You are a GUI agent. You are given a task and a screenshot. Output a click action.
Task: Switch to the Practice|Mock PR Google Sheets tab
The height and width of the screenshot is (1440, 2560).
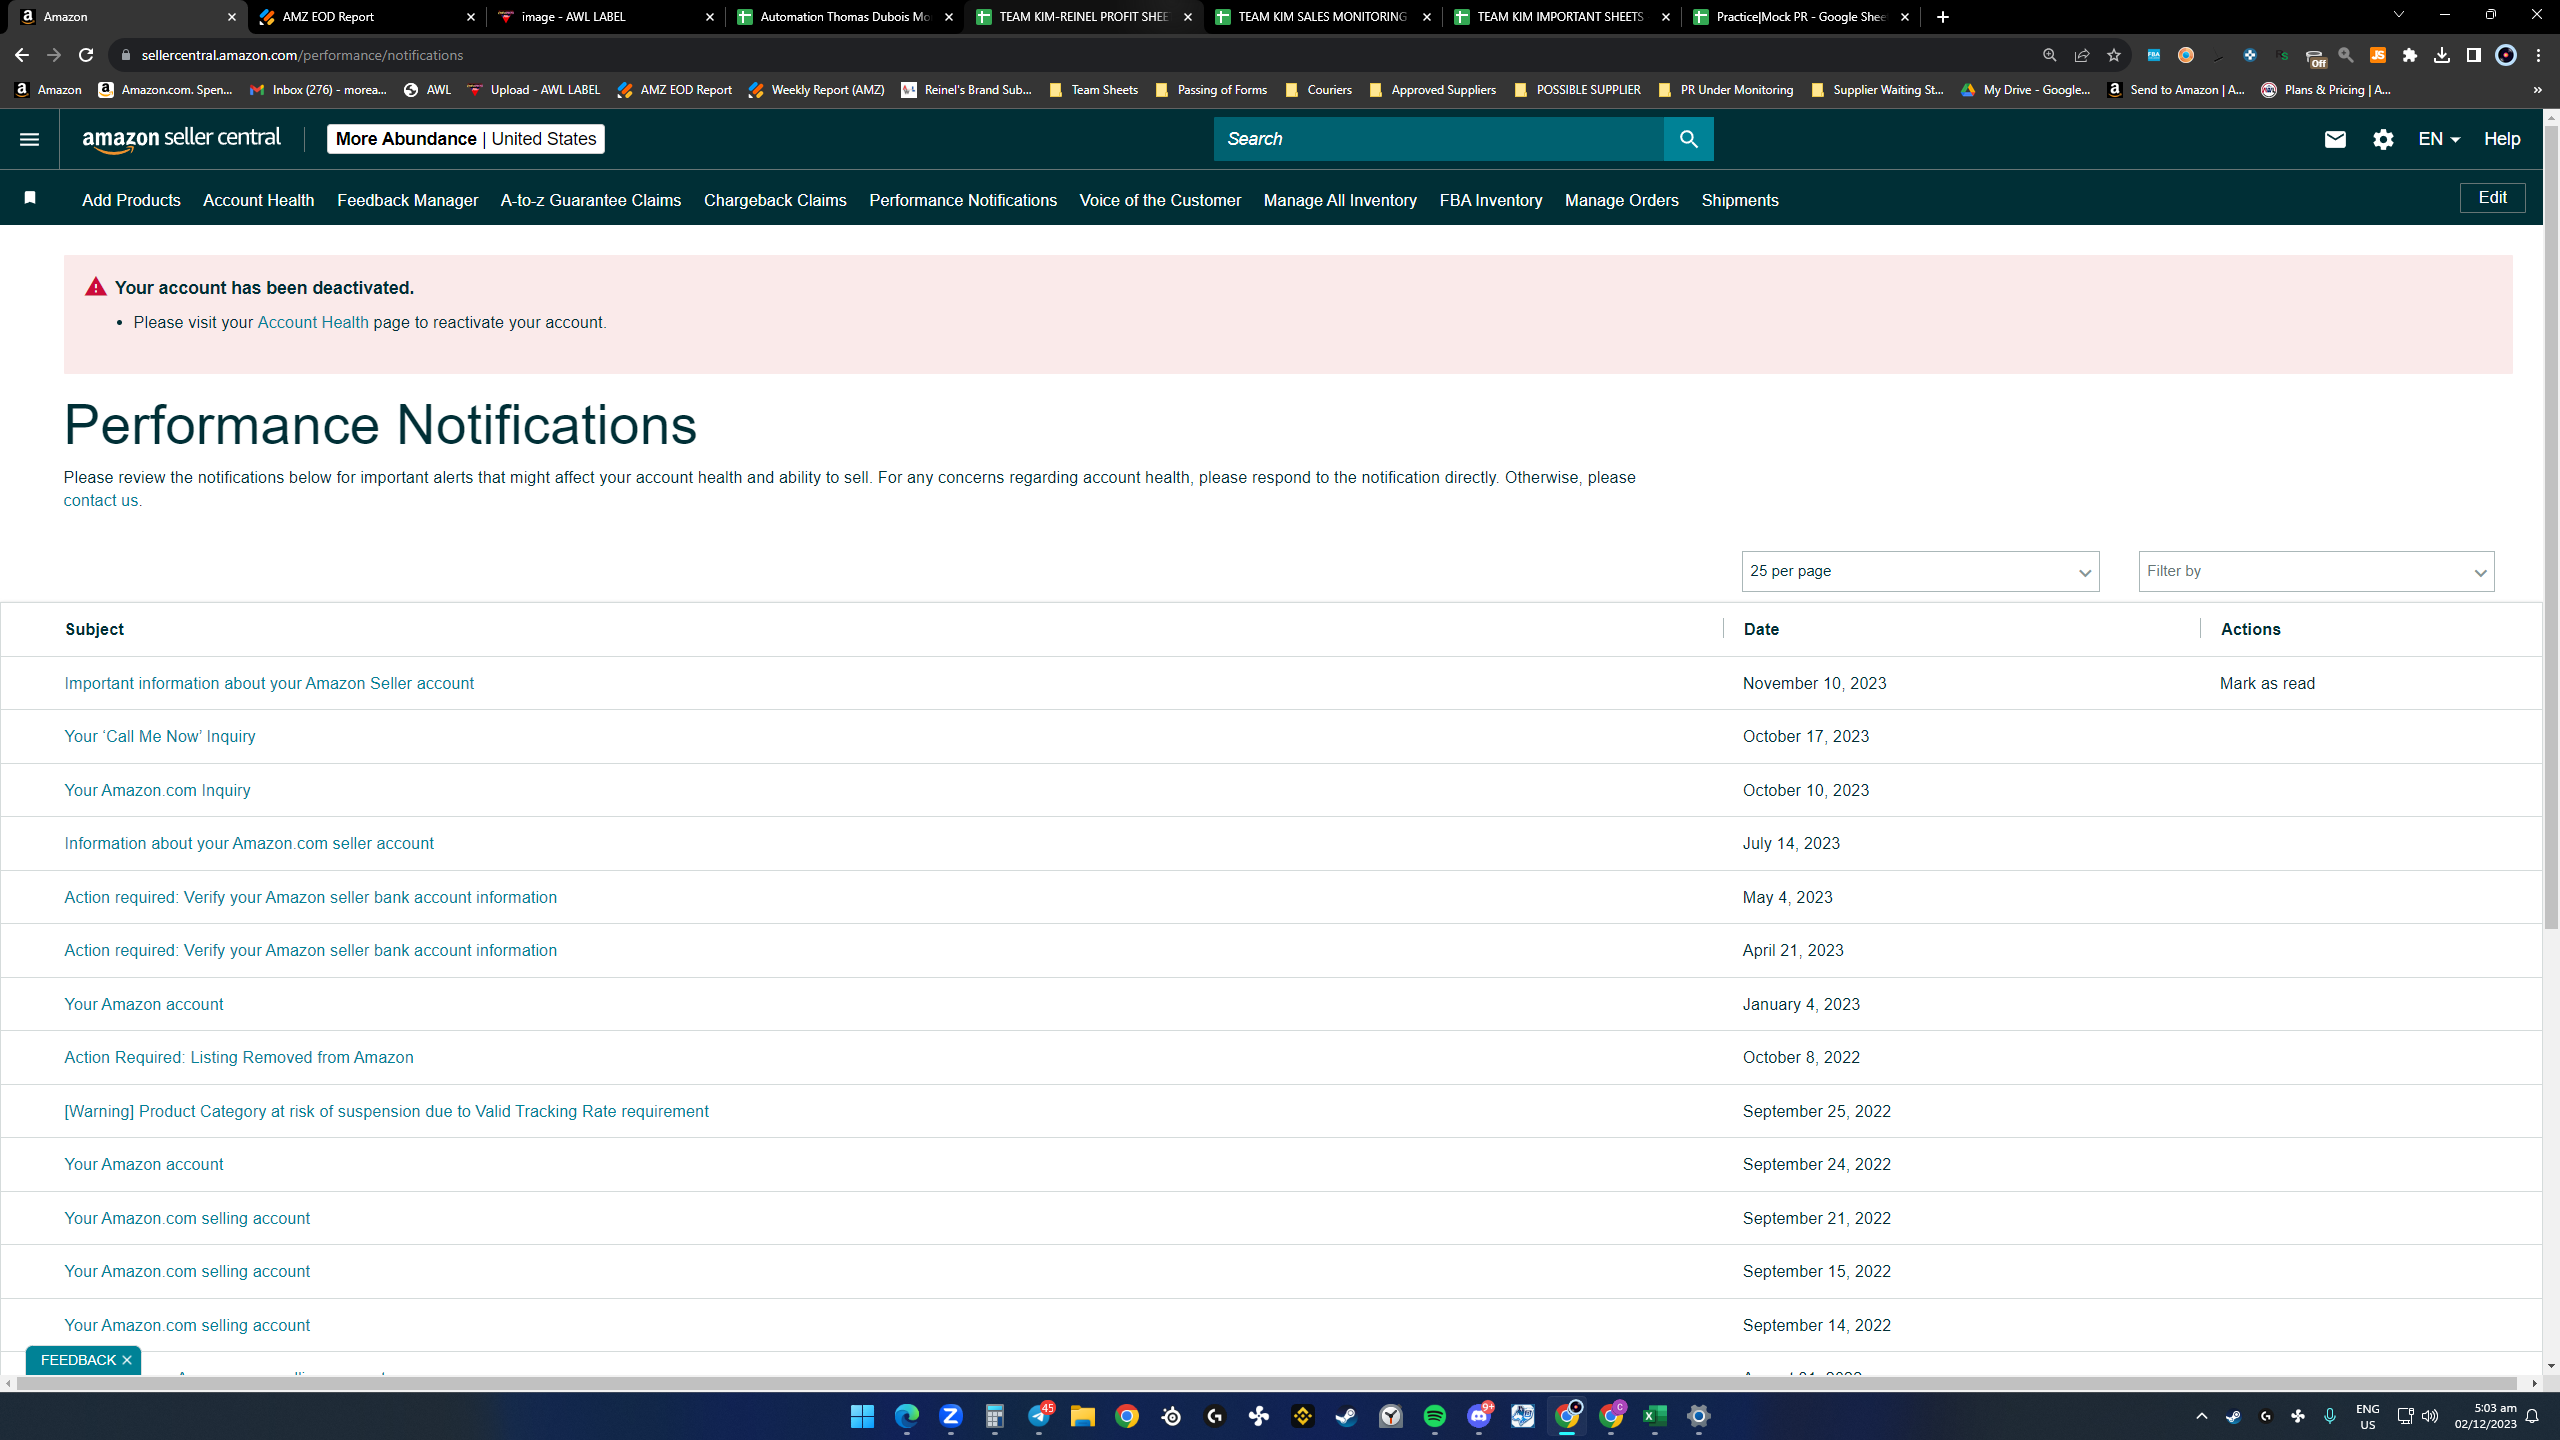click(1800, 17)
